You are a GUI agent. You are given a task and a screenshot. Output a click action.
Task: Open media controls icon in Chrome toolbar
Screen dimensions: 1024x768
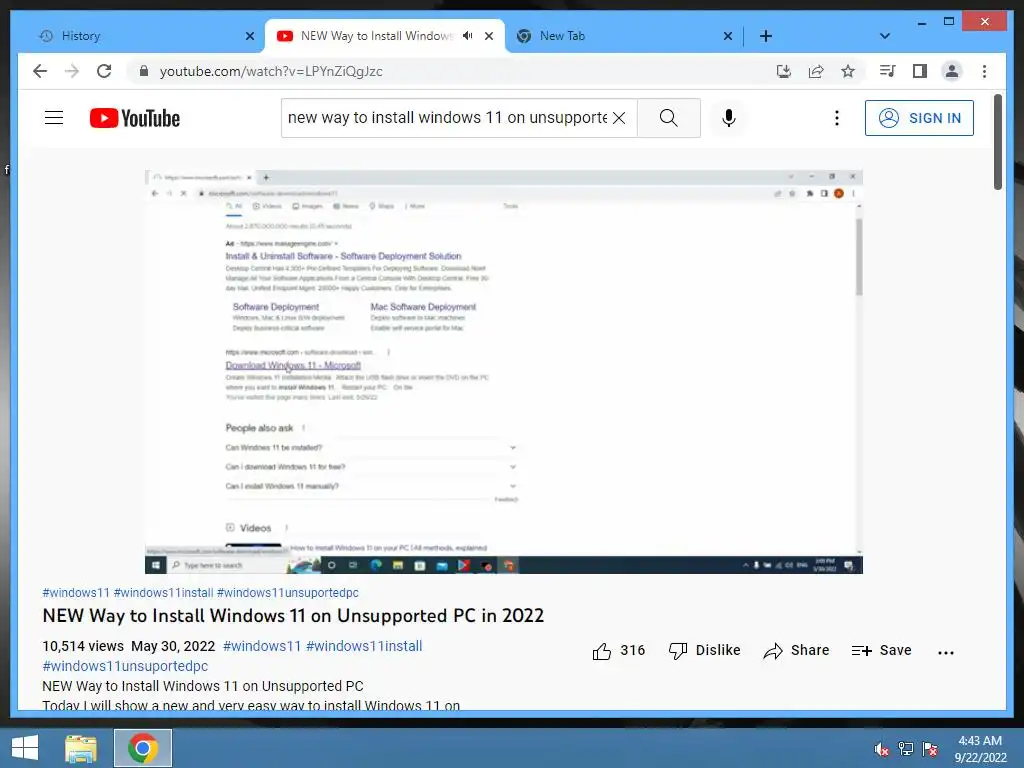coord(888,71)
